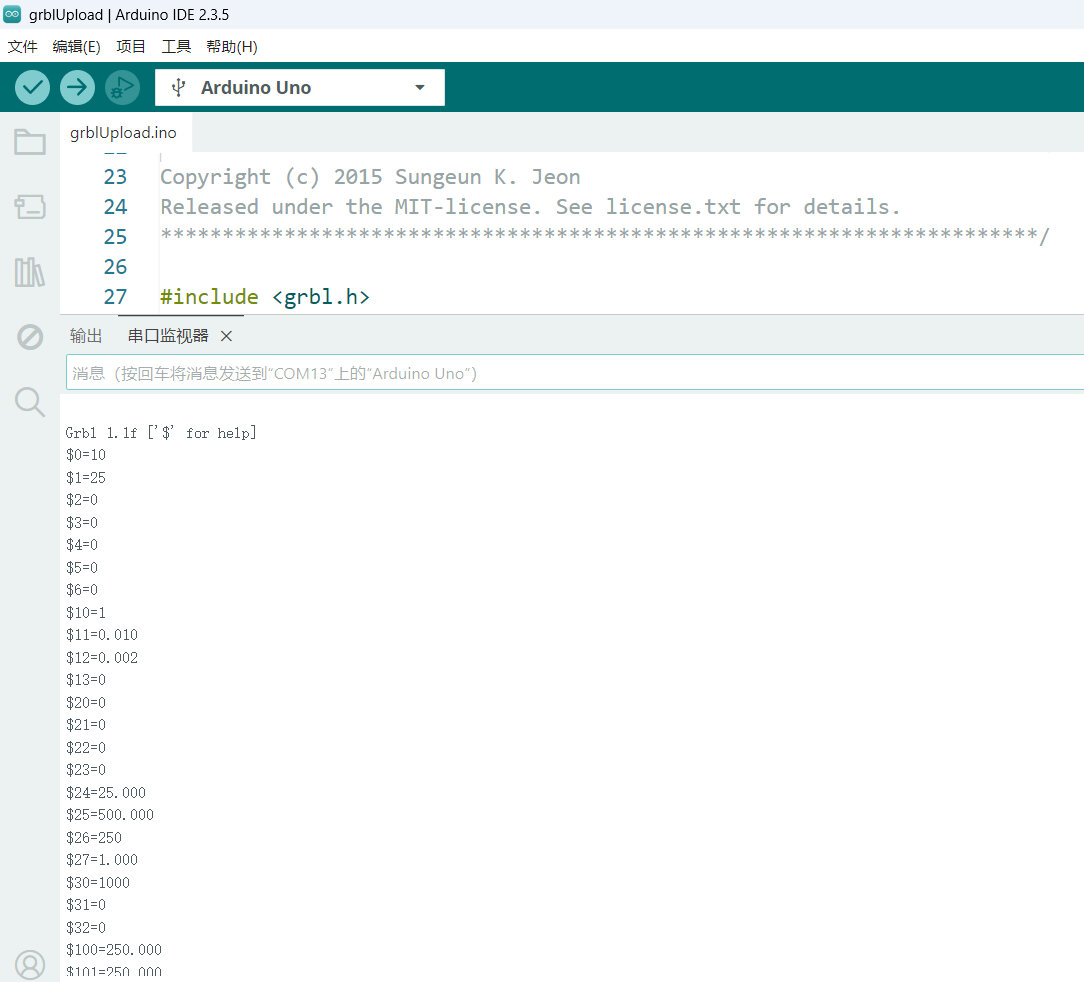Image resolution: width=1084 pixels, height=982 pixels.
Task: Click the $24=25.000 setting line
Action: tap(106, 793)
